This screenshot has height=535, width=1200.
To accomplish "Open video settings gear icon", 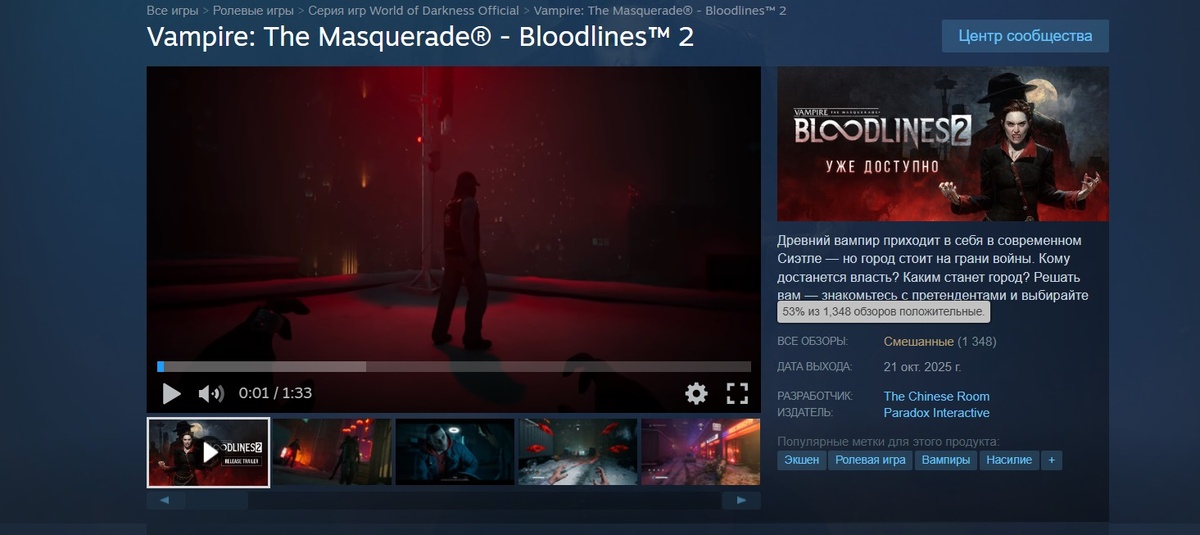I will [x=696, y=393].
